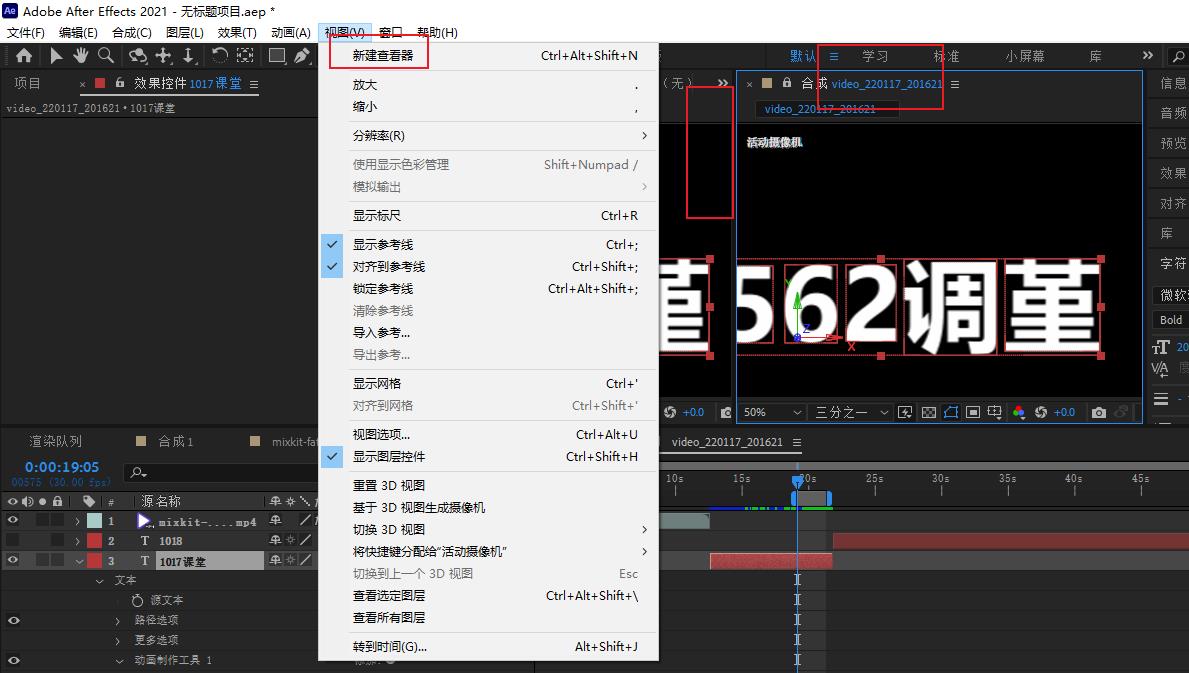Viewport: 1189px width, 673px height.
Task: Click region of interest icon
Action: 973,412
